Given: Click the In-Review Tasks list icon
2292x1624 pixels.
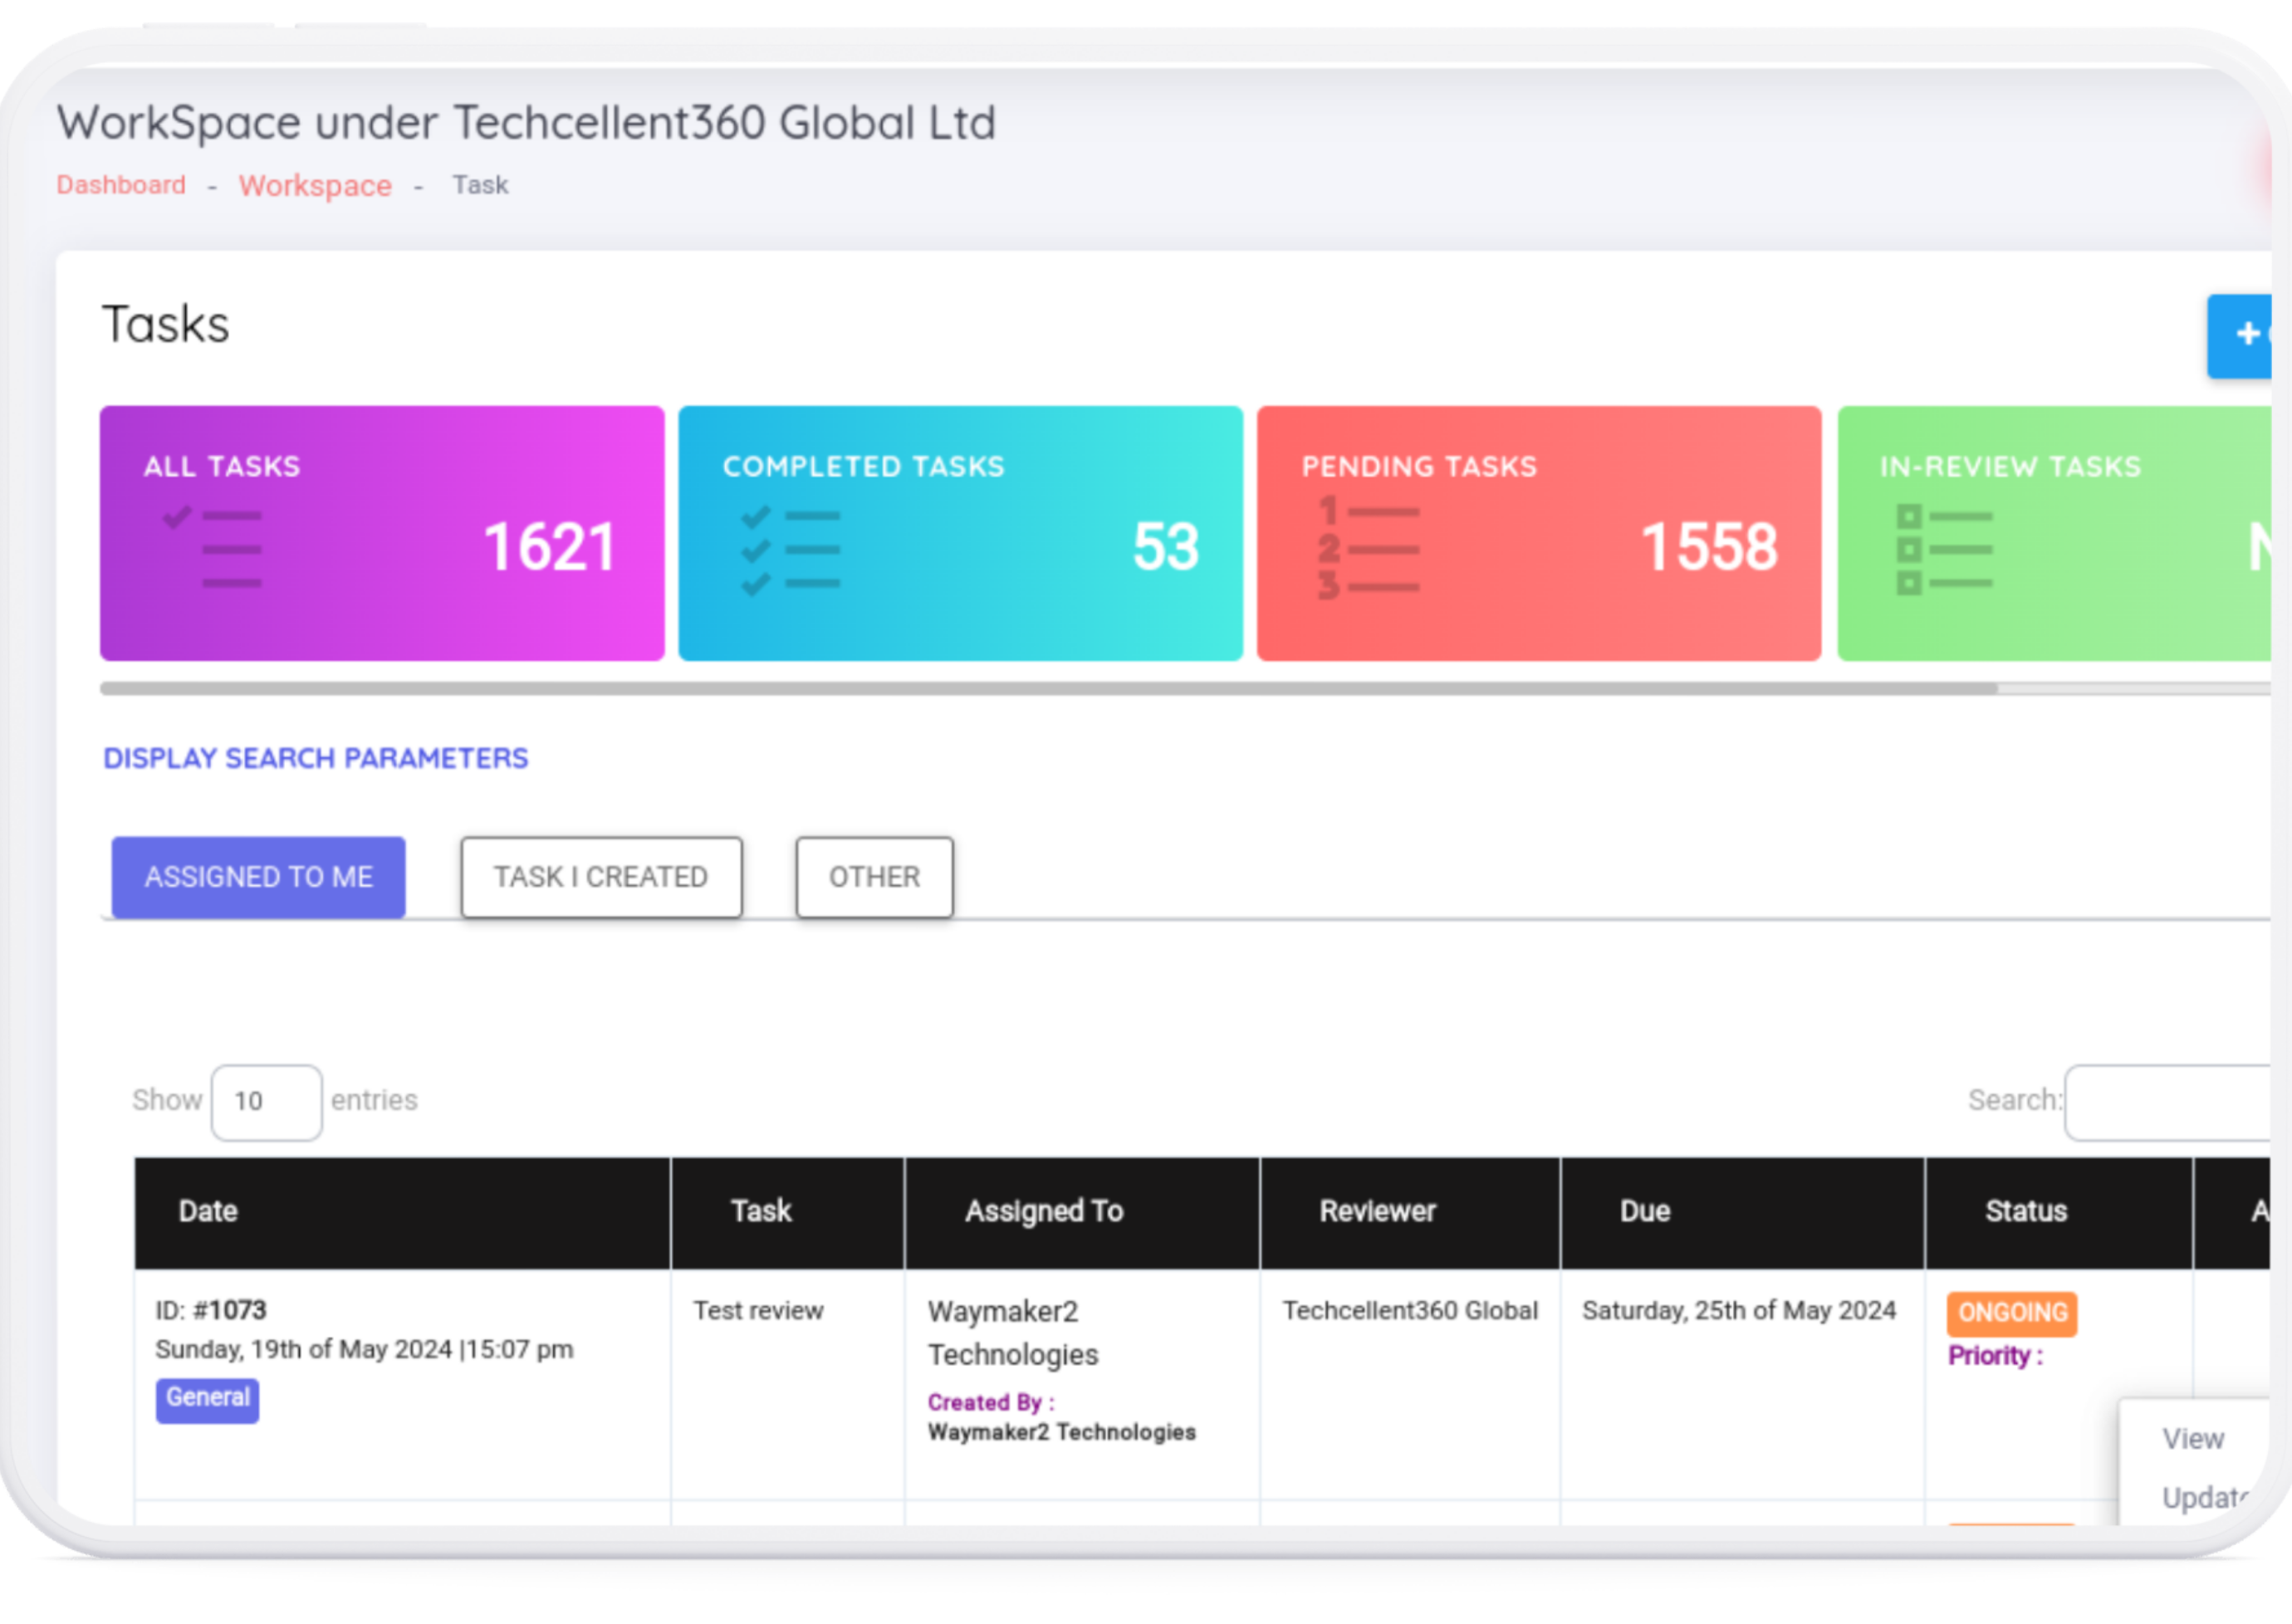Looking at the screenshot, I should coord(1944,549).
